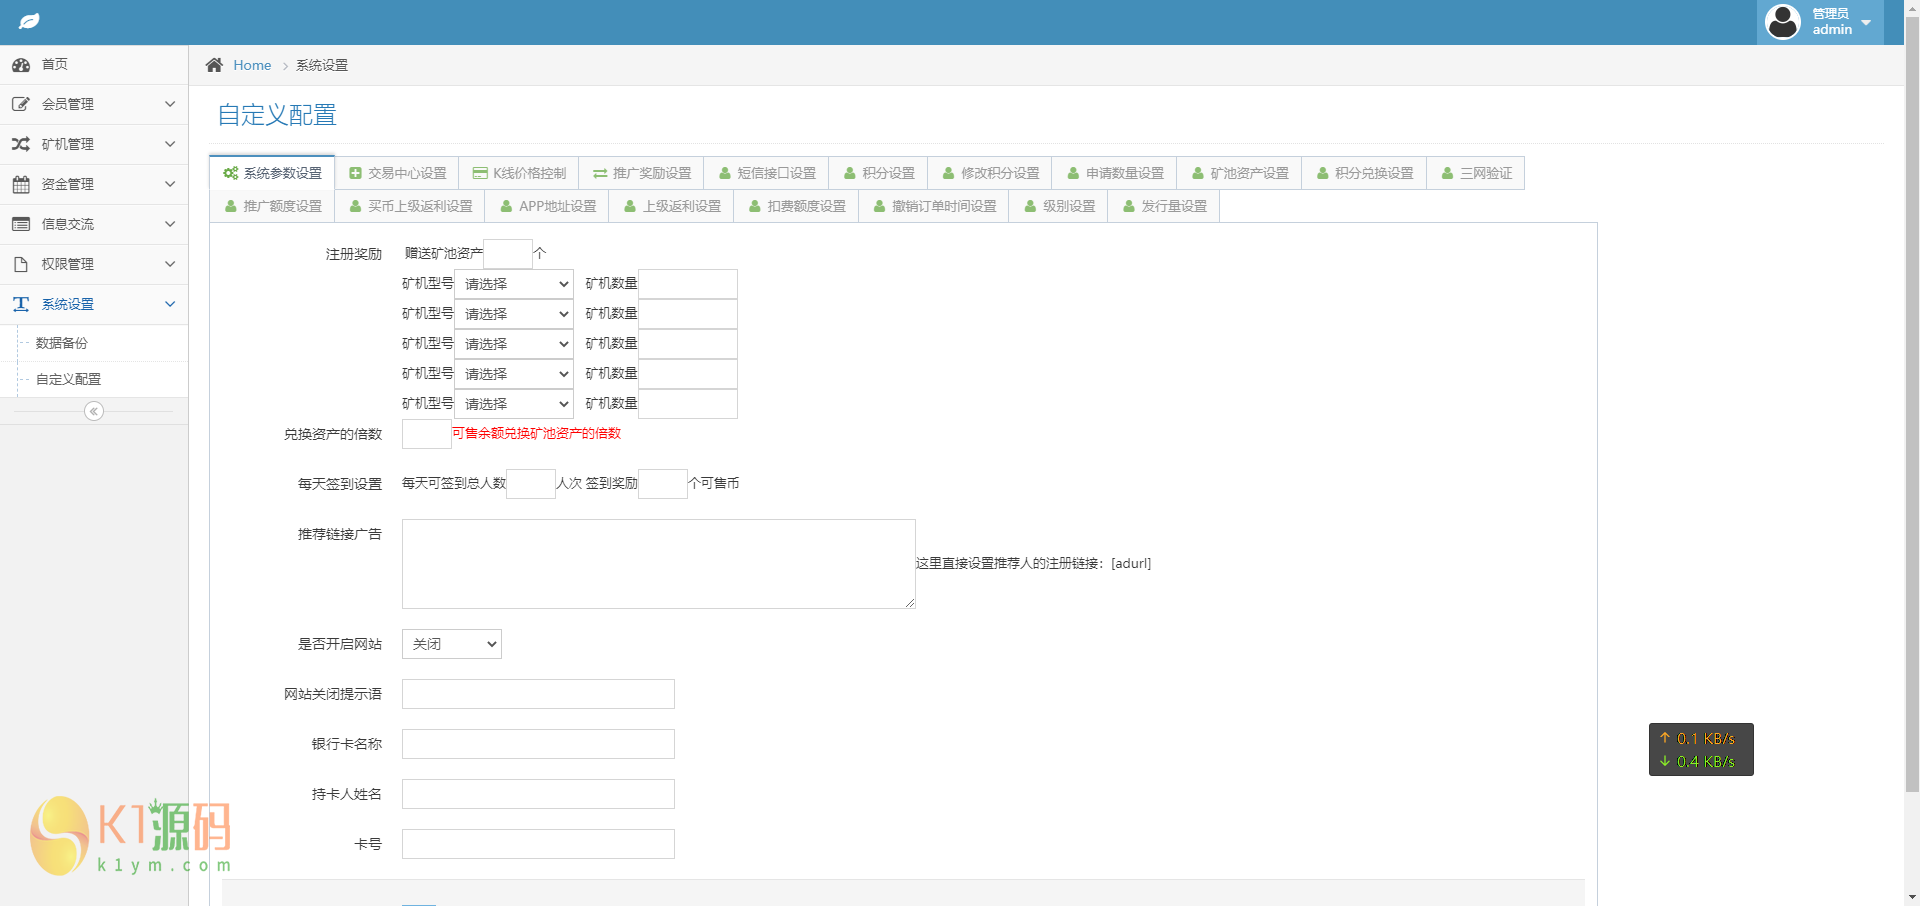Collapse the sidebar with the double-arrow icon
This screenshot has height=906, width=1920.
(x=94, y=411)
